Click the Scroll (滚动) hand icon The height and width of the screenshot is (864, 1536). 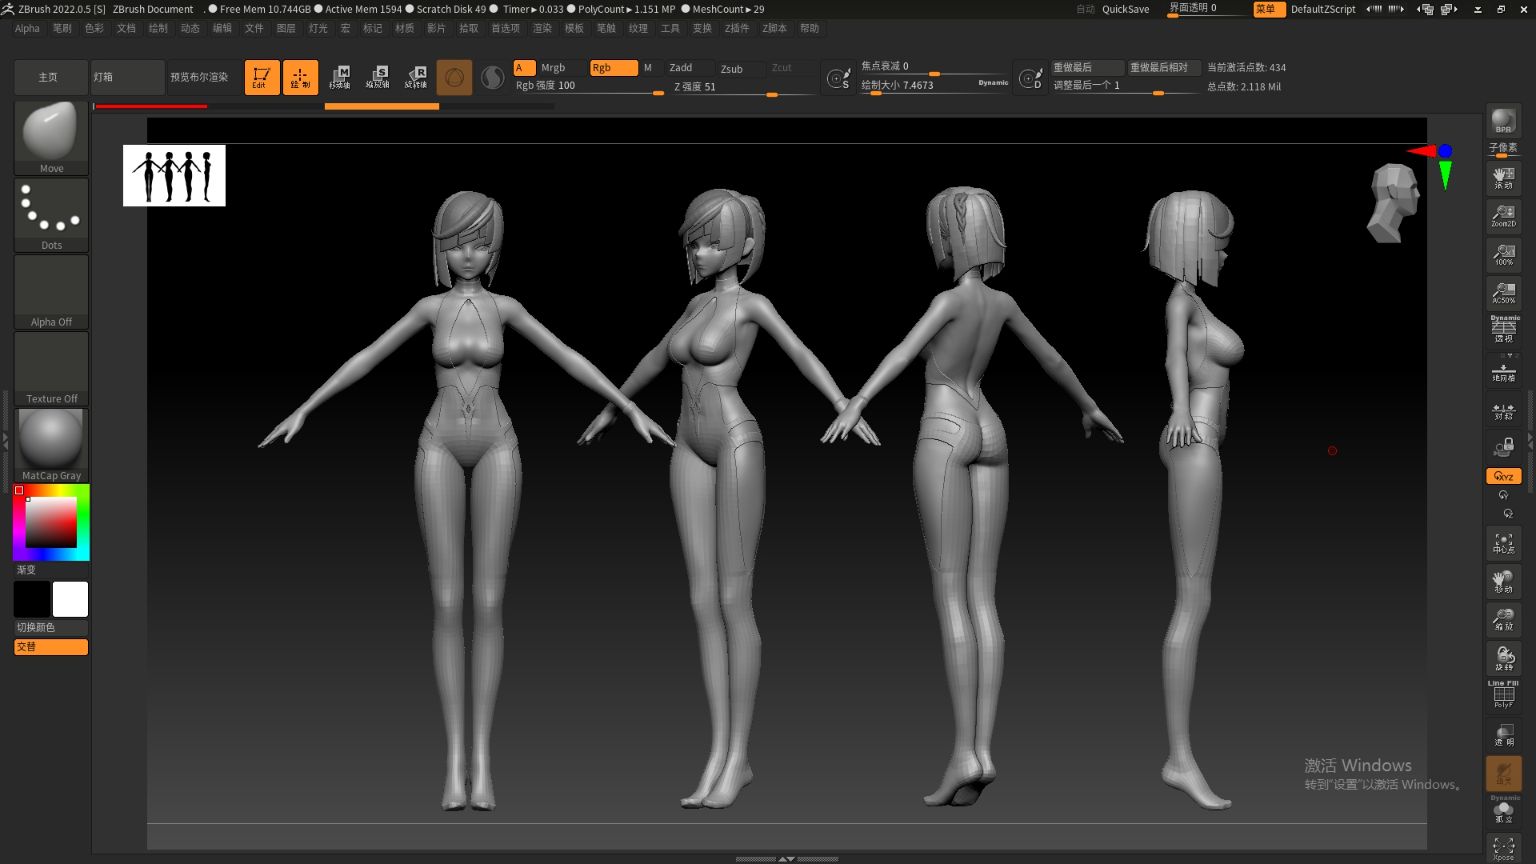1503,178
